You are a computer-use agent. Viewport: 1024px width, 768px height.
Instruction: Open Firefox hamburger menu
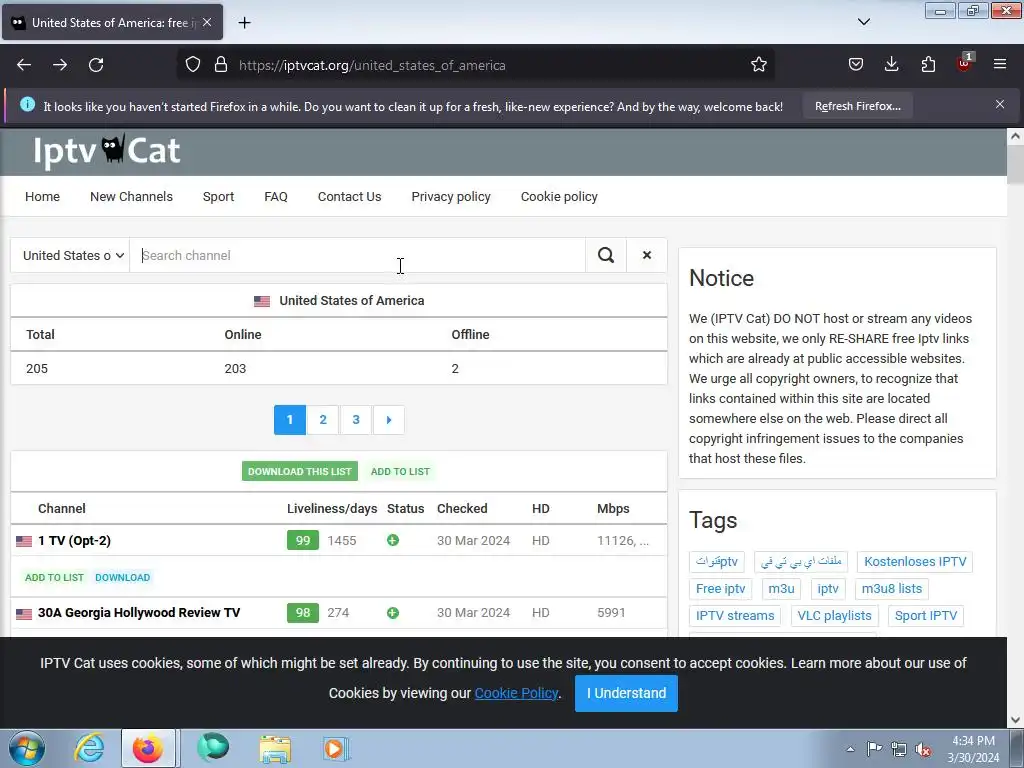point(999,65)
